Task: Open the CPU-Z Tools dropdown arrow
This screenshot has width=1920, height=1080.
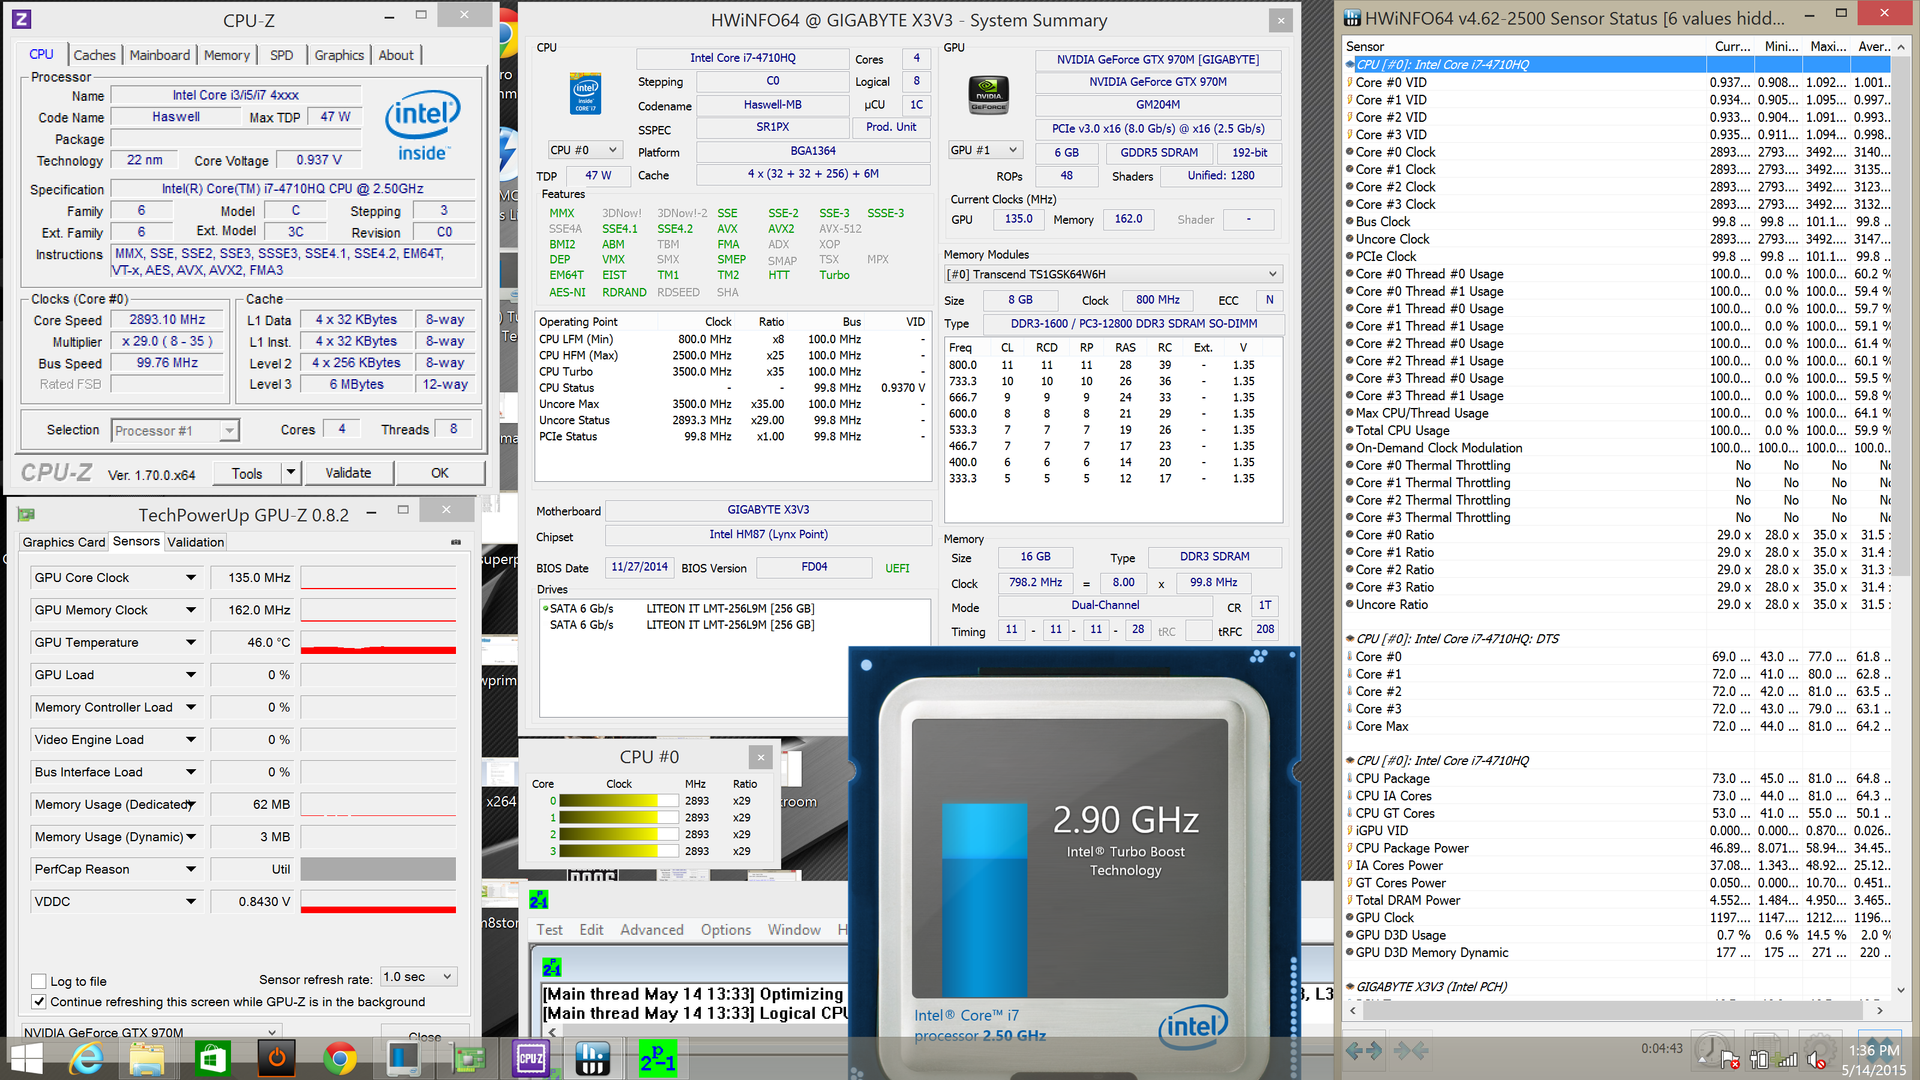Action: pos(291,473)
